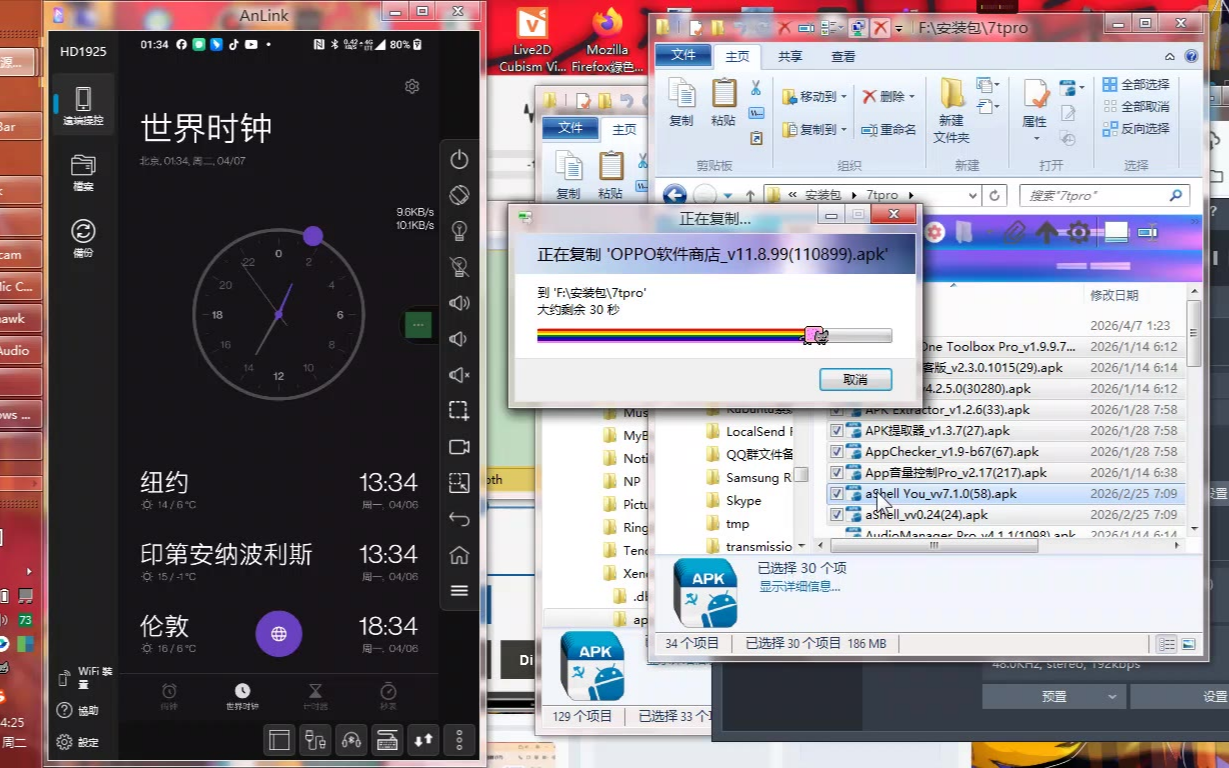Image resolution: width=1229 pixels, height=768 pixels.
Task: Open the address bar path history dropdown
Action: click(x=972, y=196)
